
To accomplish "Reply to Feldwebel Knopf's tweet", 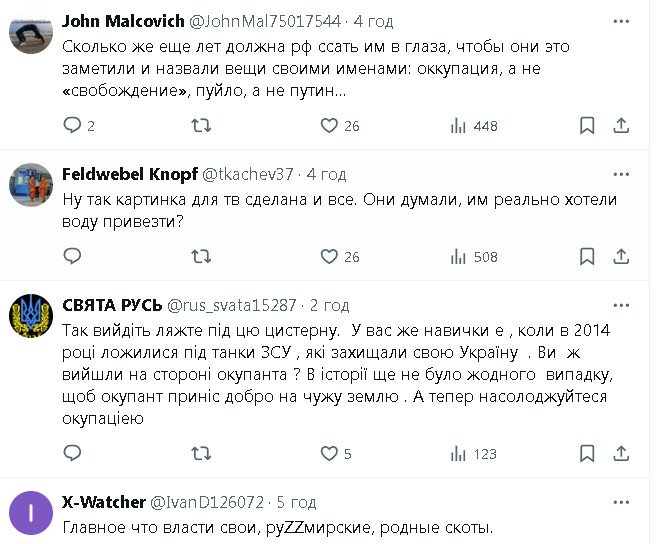I will click(x=72, y=257).
